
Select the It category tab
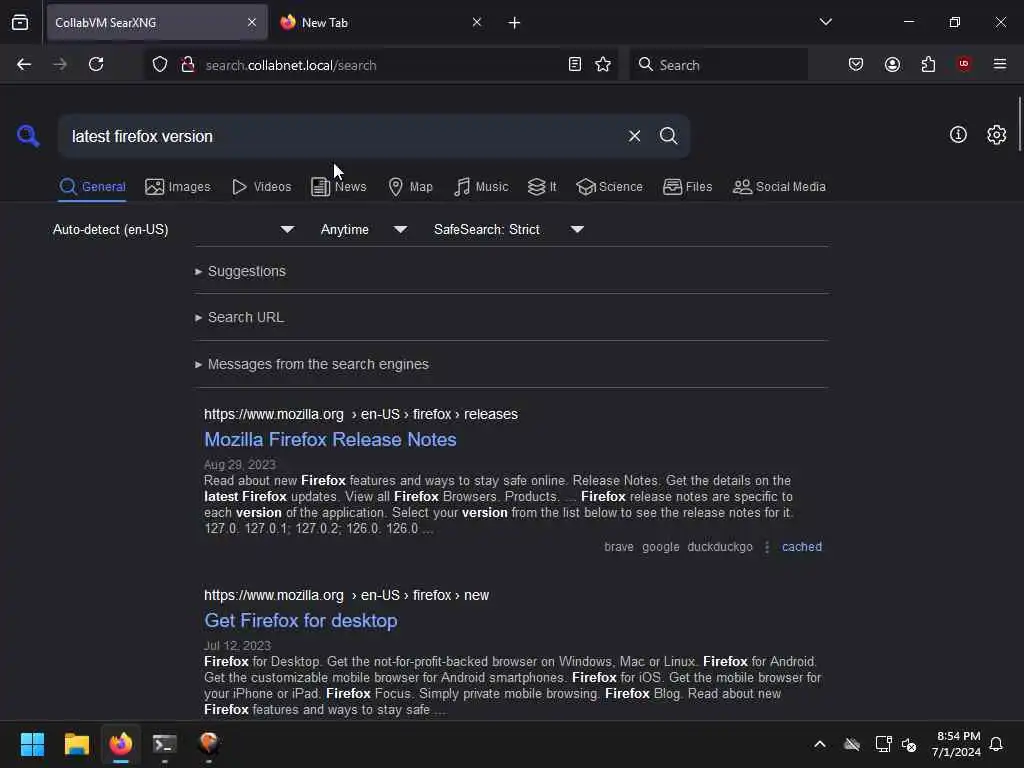pos(542,187)
